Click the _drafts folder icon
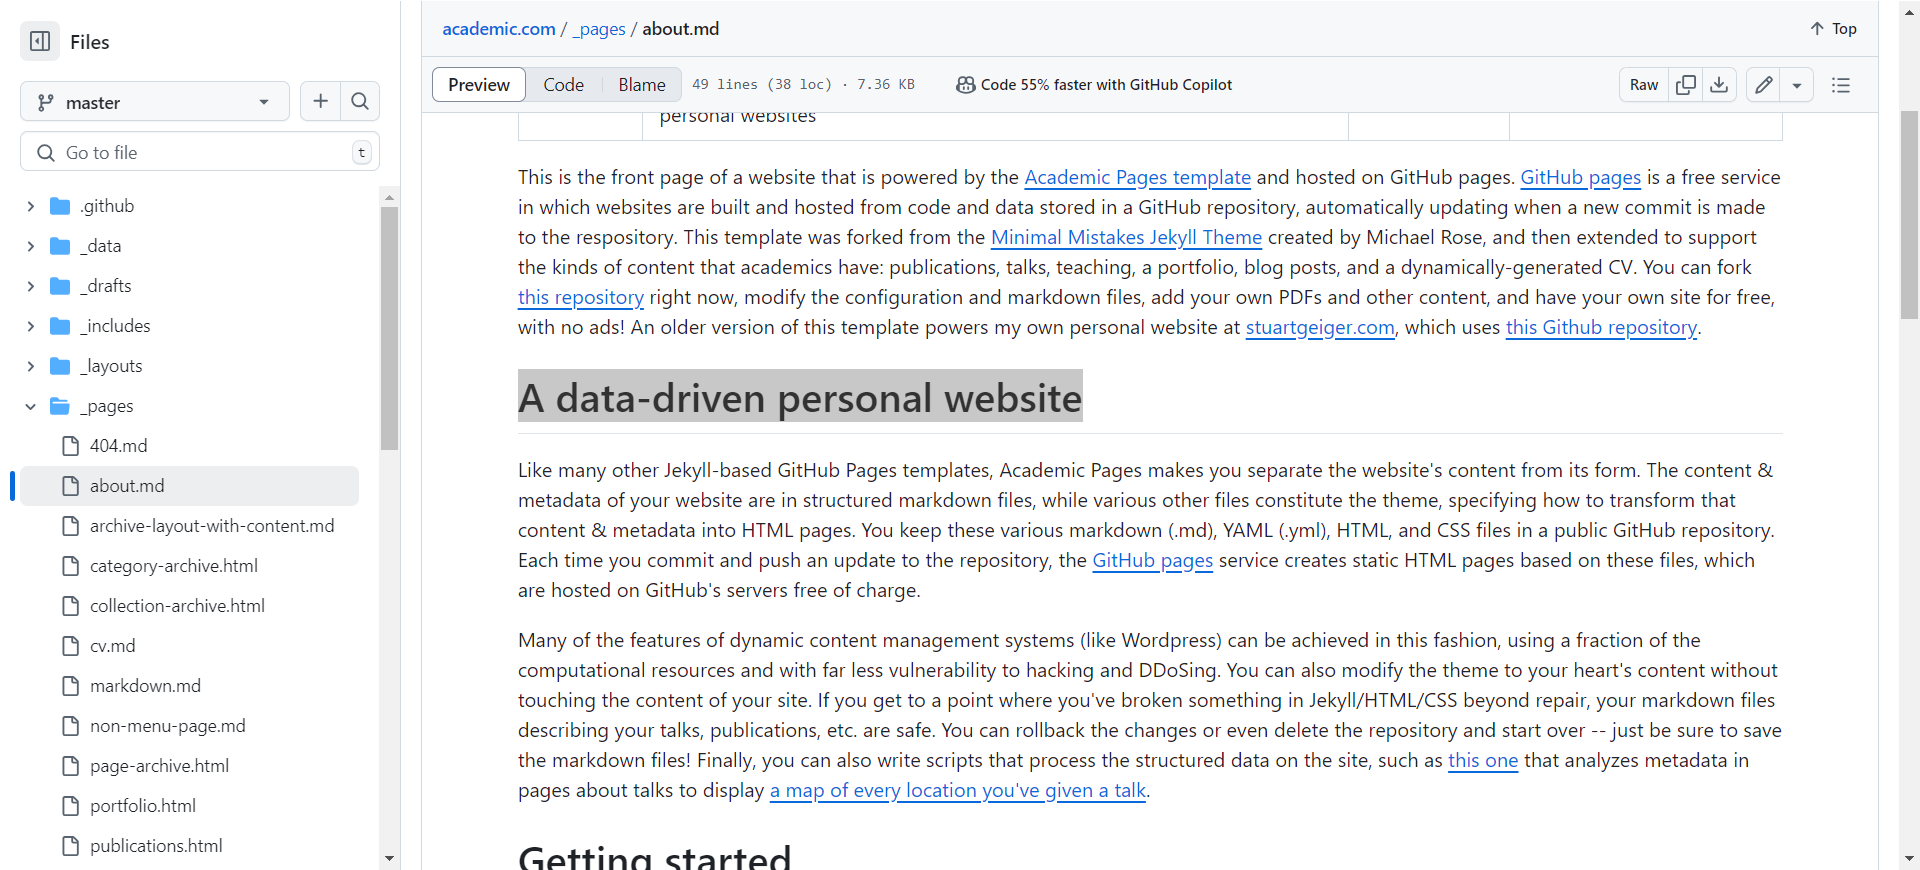Viewport: 1920px width, 870px height. click(x=60, y=286)
